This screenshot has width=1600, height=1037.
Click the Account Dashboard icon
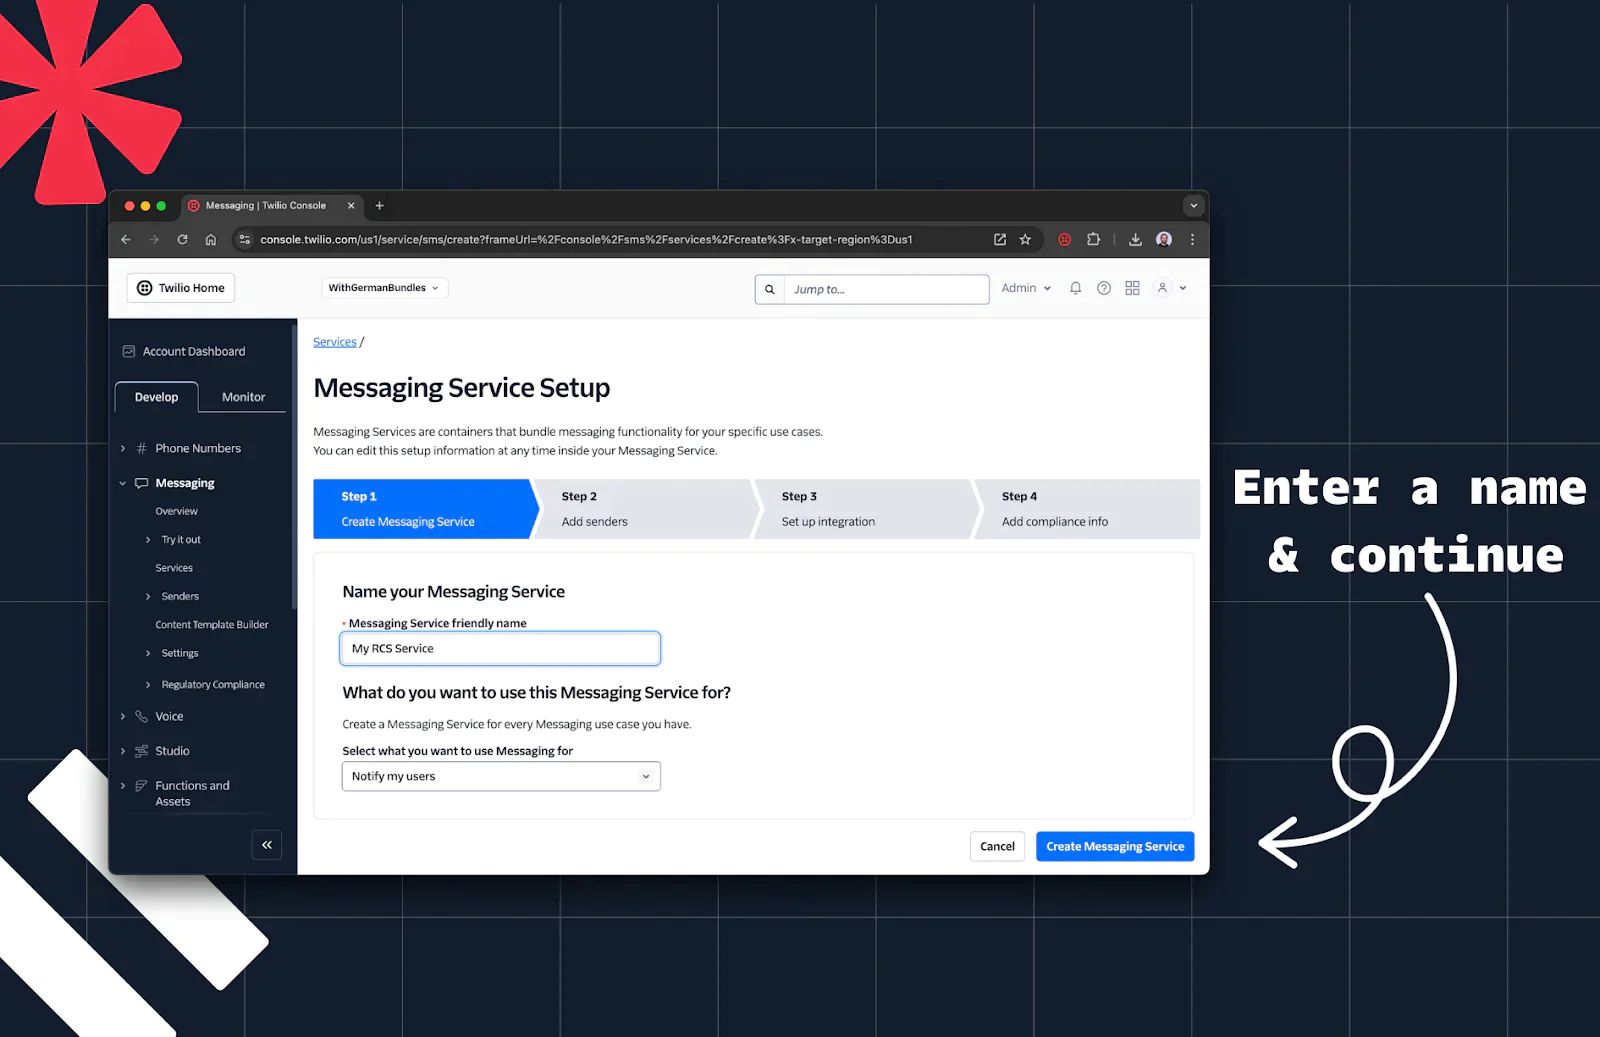[129, 352]
